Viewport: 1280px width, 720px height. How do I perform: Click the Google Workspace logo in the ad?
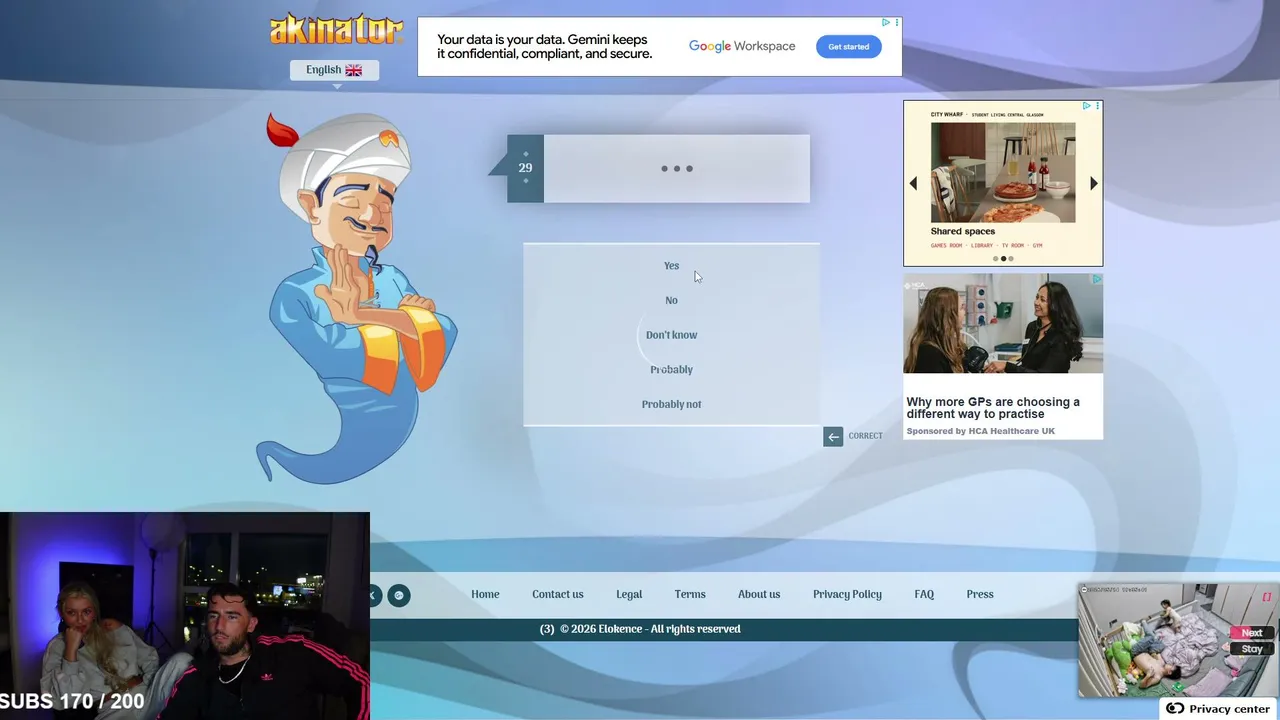[742, 47]
